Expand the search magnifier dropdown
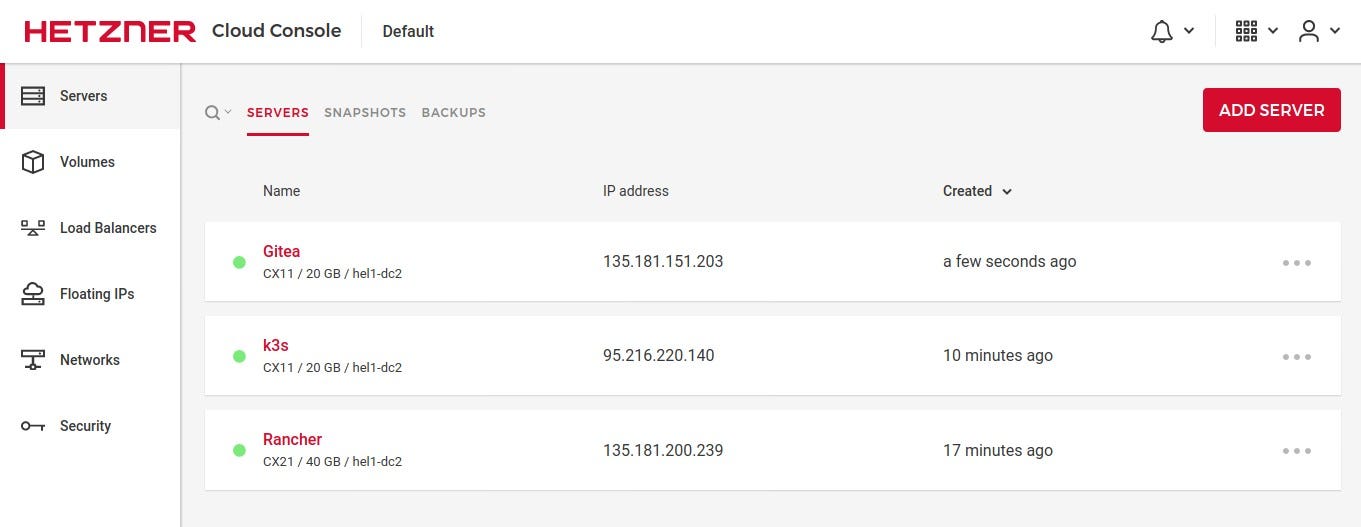The image size is (1361, 527). click(x=218, y=113)
